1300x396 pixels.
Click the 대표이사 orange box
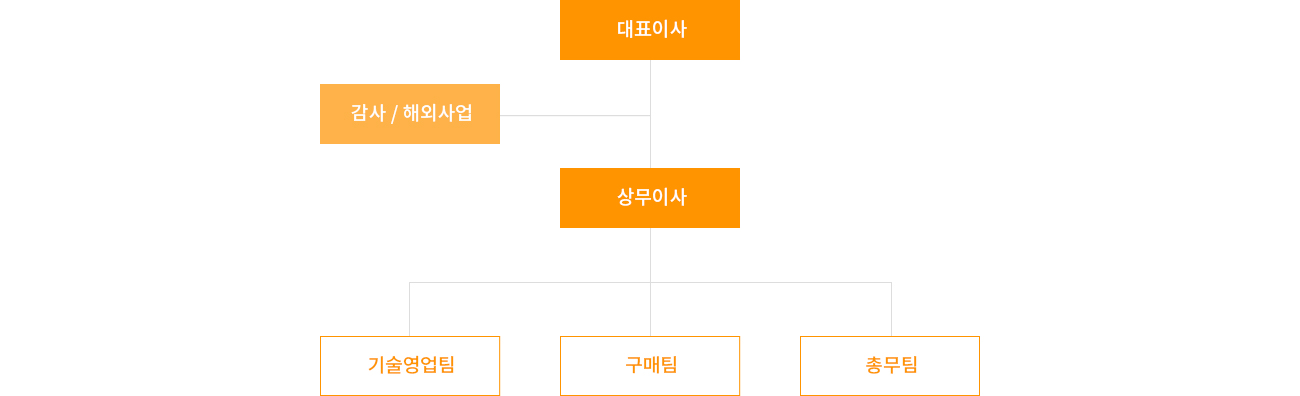coord(650,29)
